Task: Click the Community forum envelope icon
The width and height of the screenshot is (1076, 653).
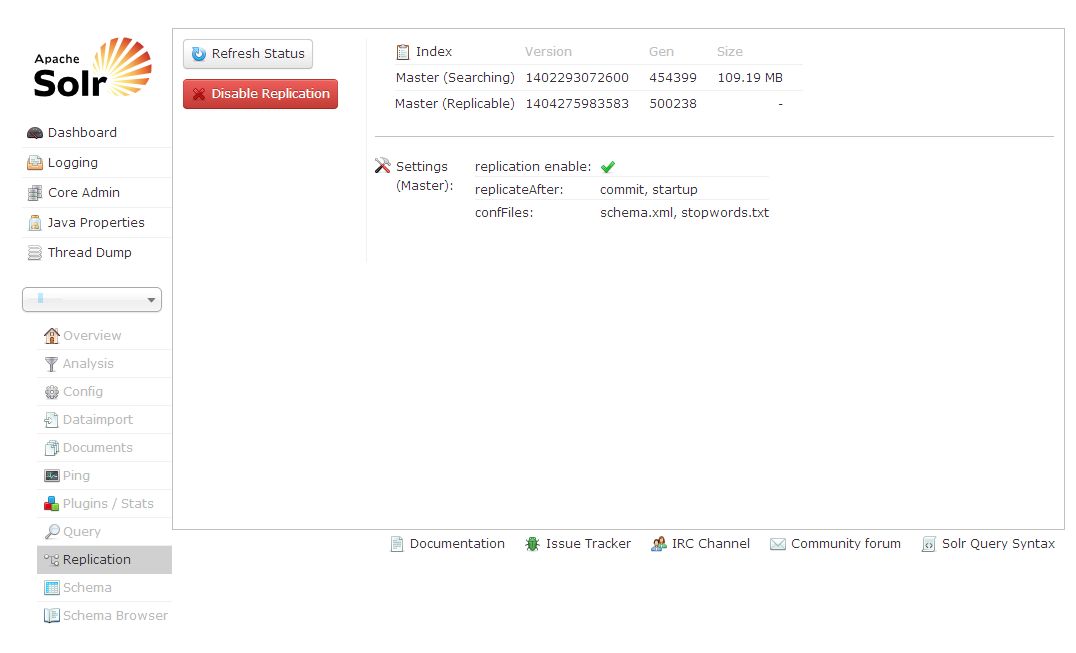Action: (x=777, y=544)
